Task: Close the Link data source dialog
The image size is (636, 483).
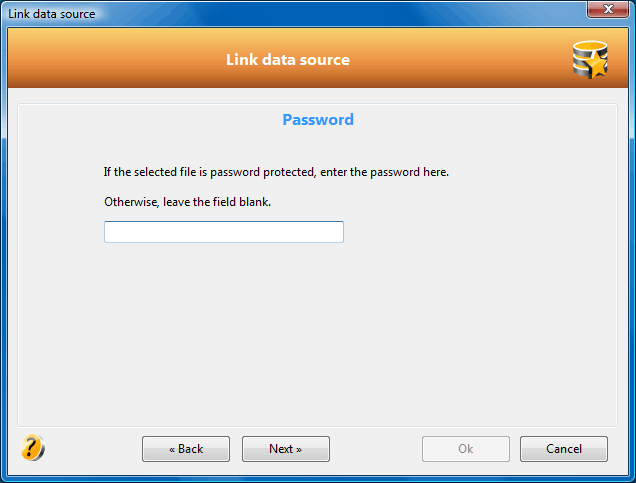Action: (x=608, y=9)
